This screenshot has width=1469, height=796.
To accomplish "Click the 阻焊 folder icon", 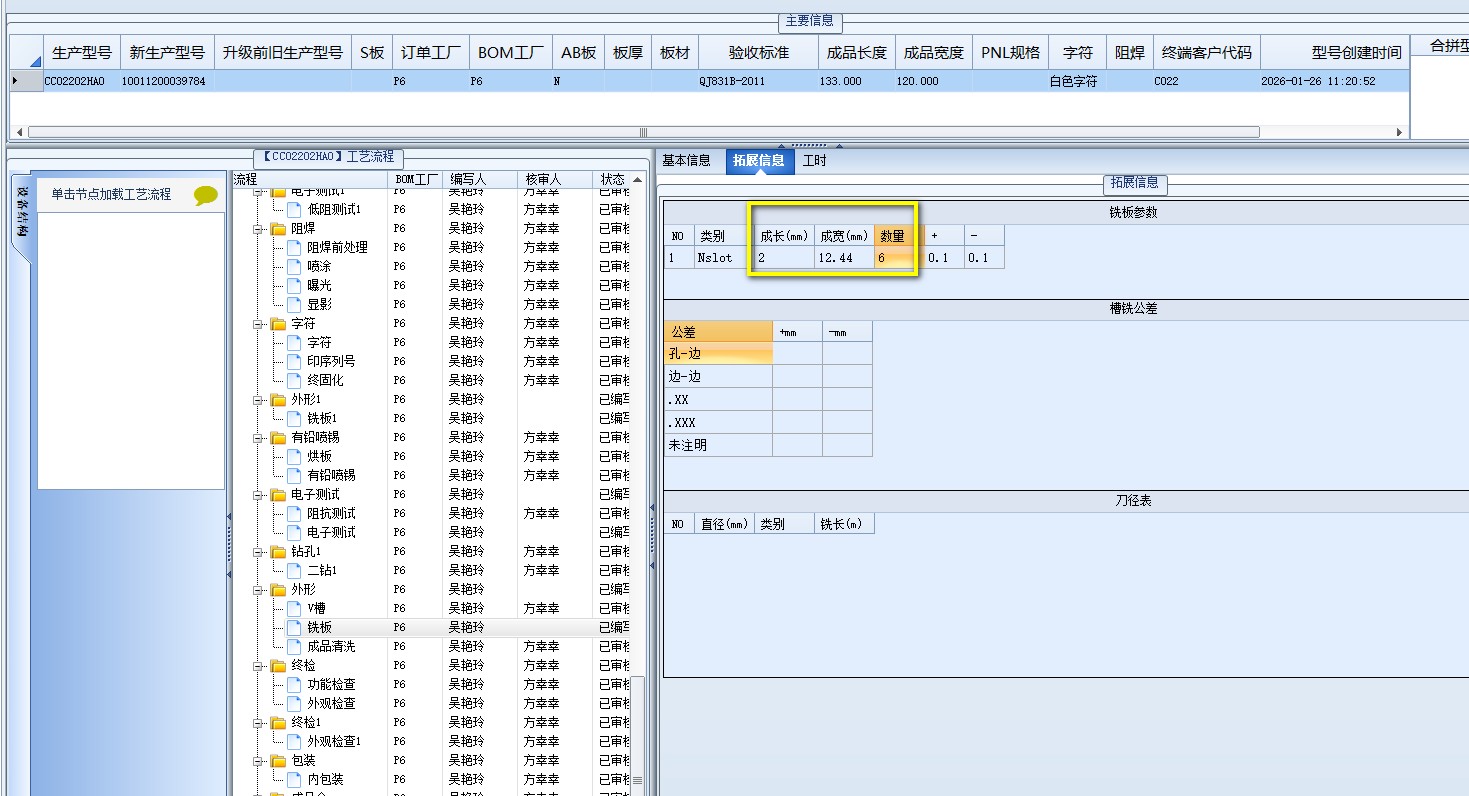I will 278,229.
